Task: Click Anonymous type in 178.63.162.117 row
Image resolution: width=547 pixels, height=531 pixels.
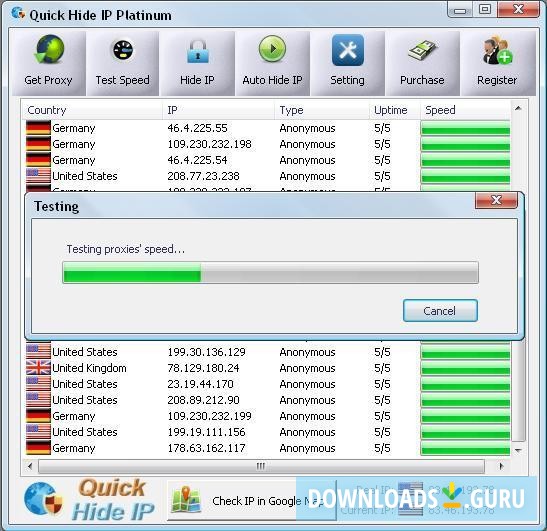Action: click(x=307, y=448)
